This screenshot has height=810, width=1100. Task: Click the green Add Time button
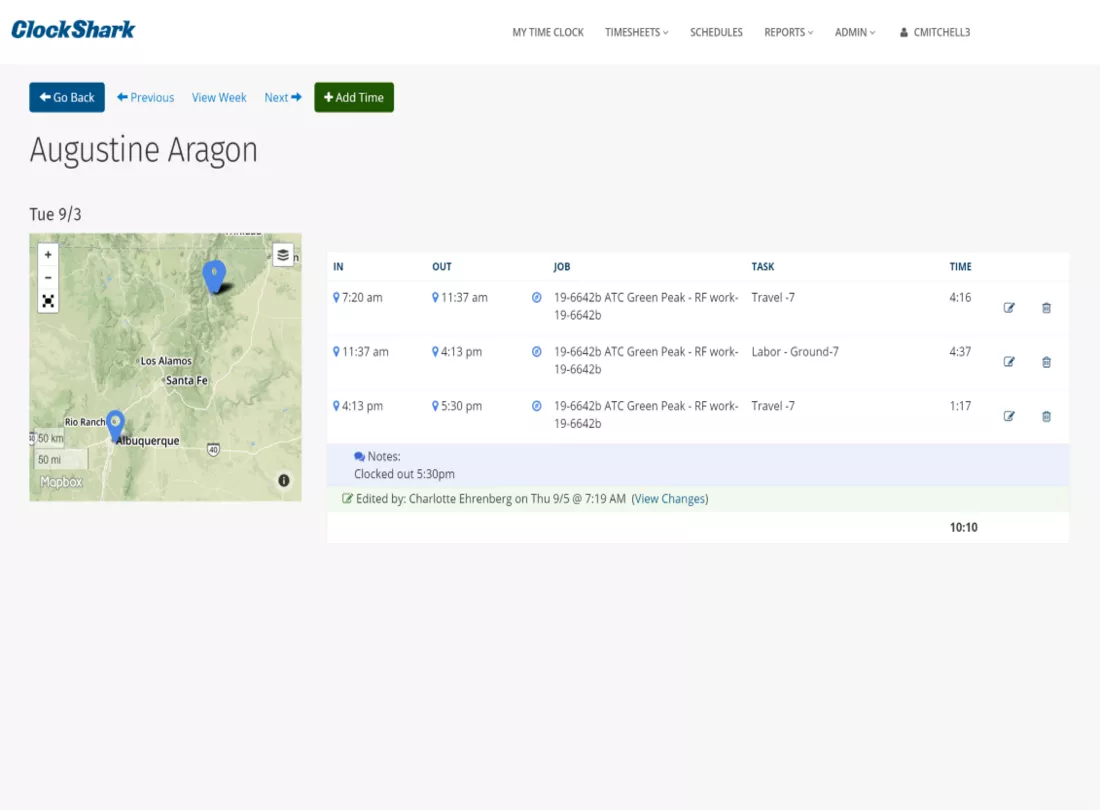(354, 97)
